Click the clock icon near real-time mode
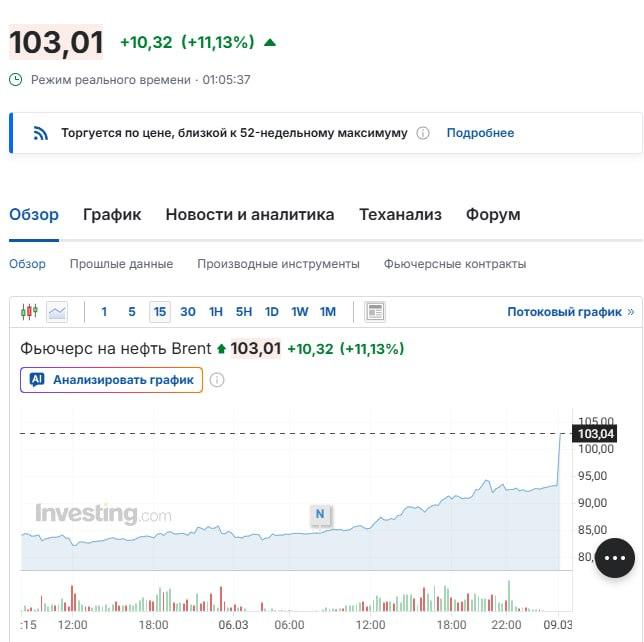644x642 pixels. 15,79
